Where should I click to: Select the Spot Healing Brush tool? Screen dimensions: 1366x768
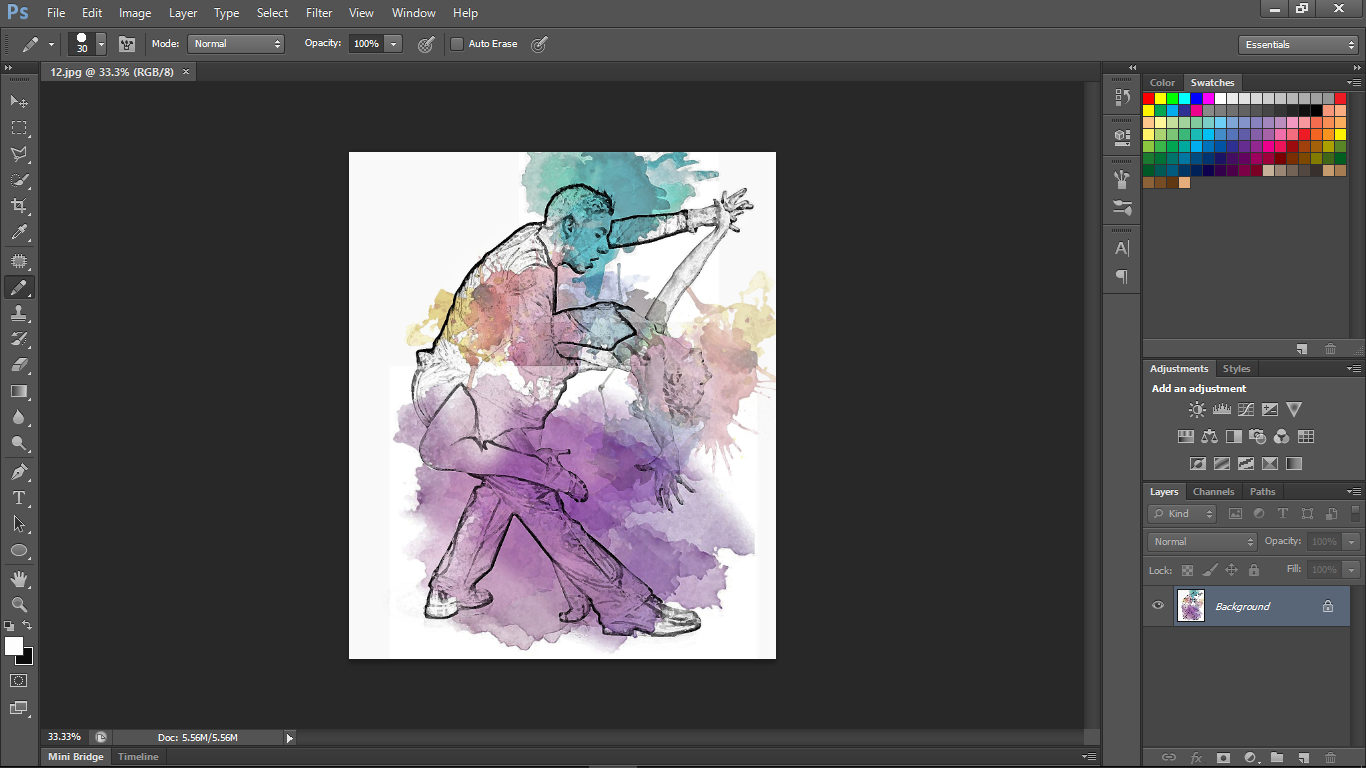click(19, 262)
